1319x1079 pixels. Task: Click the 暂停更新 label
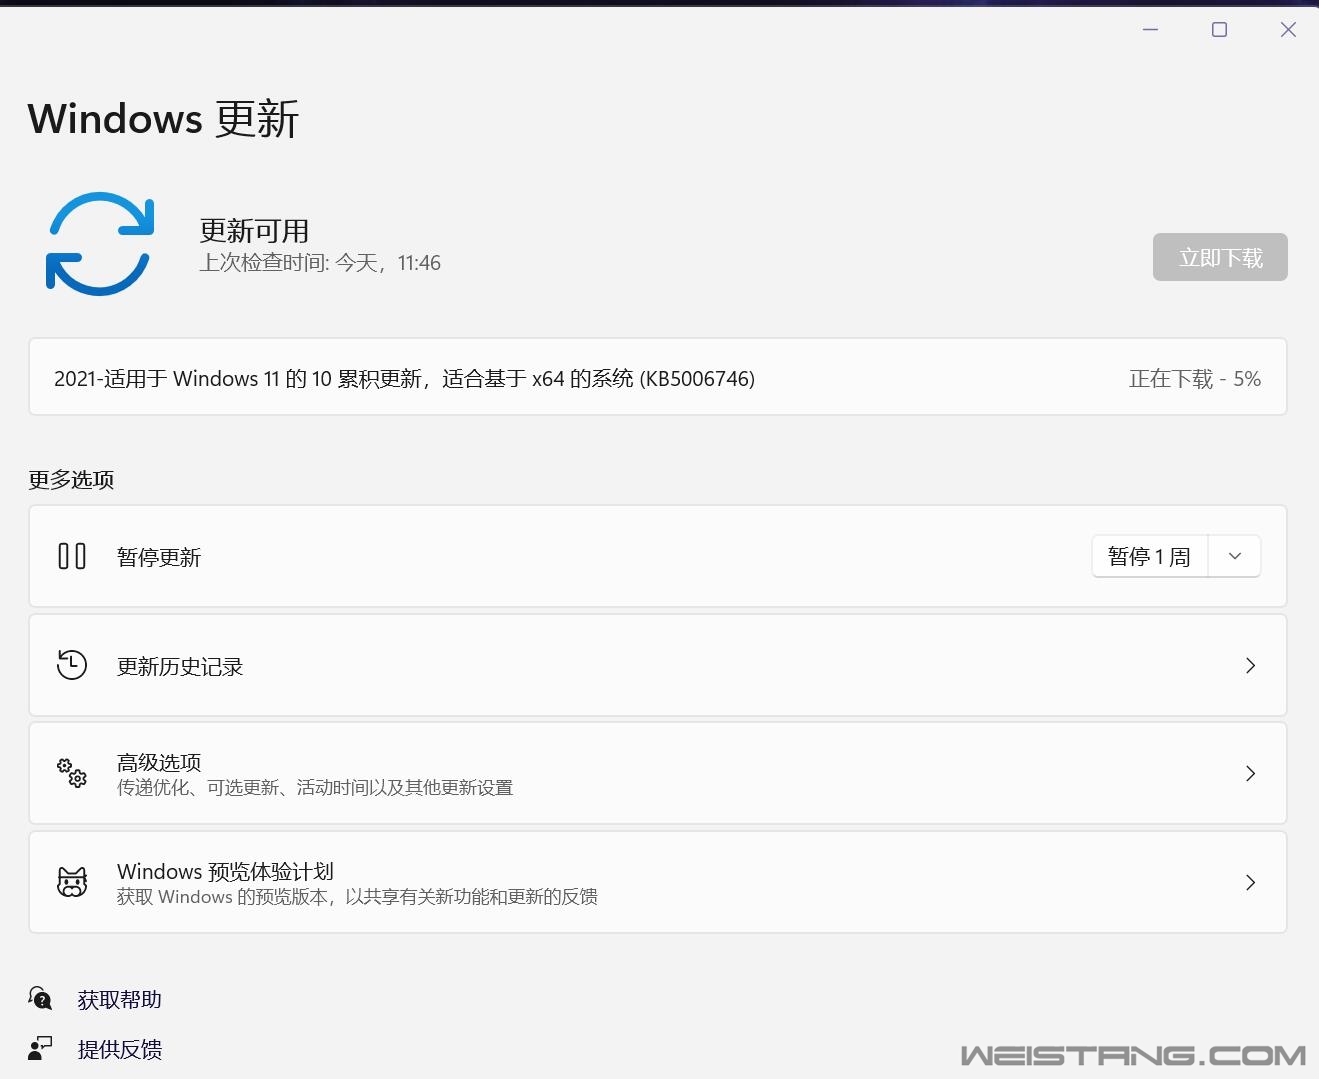159,557
